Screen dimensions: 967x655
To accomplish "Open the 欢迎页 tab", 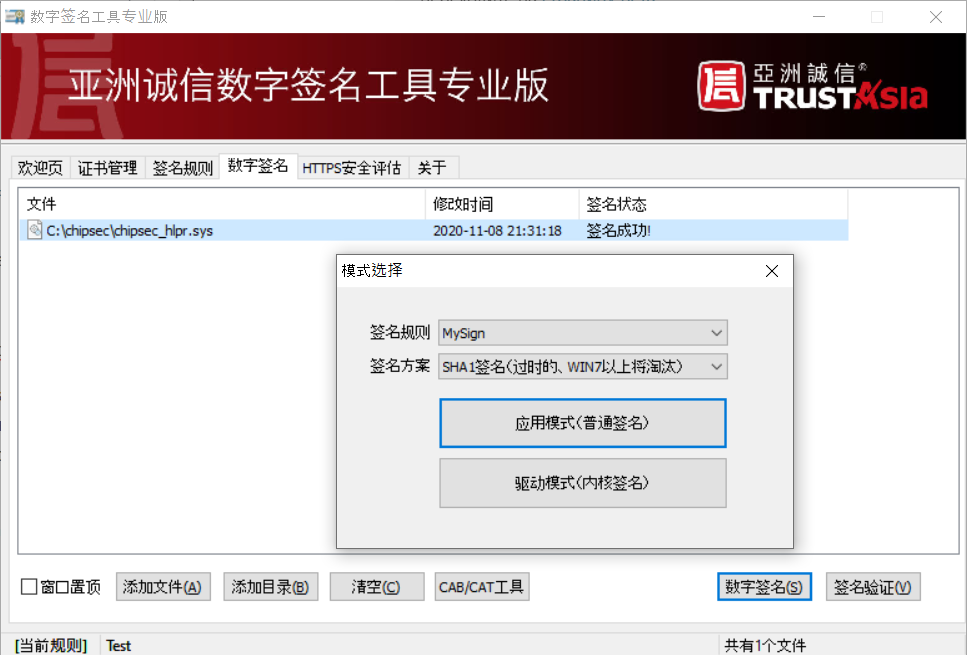I will [40, 168].
